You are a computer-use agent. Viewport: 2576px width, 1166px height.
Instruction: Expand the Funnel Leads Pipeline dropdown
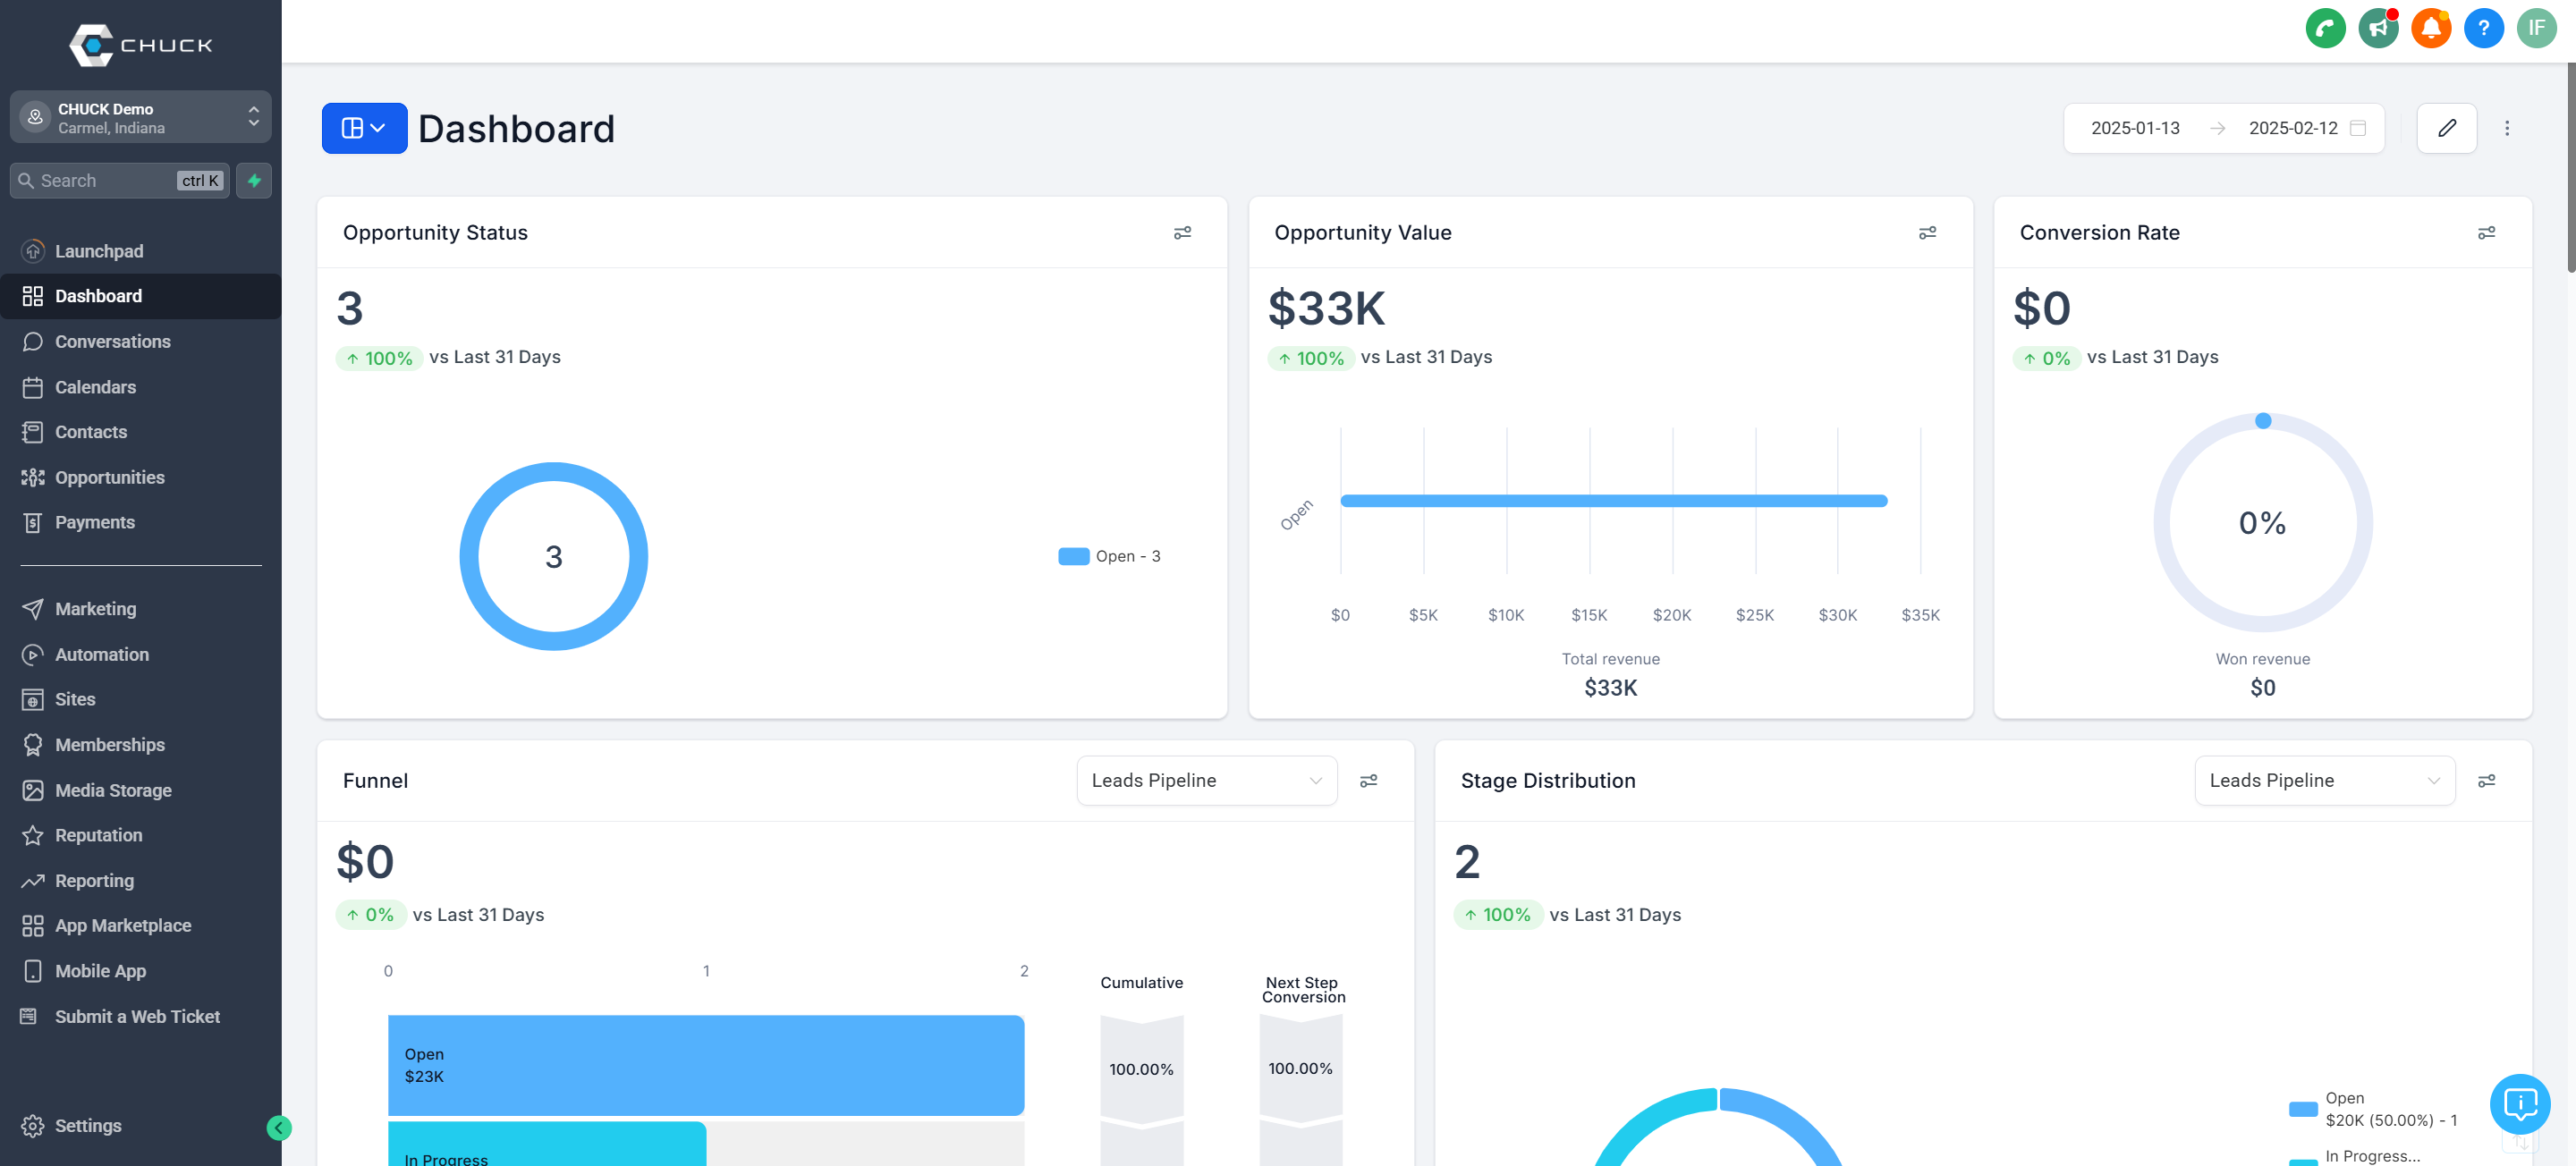click(1206, 781)
